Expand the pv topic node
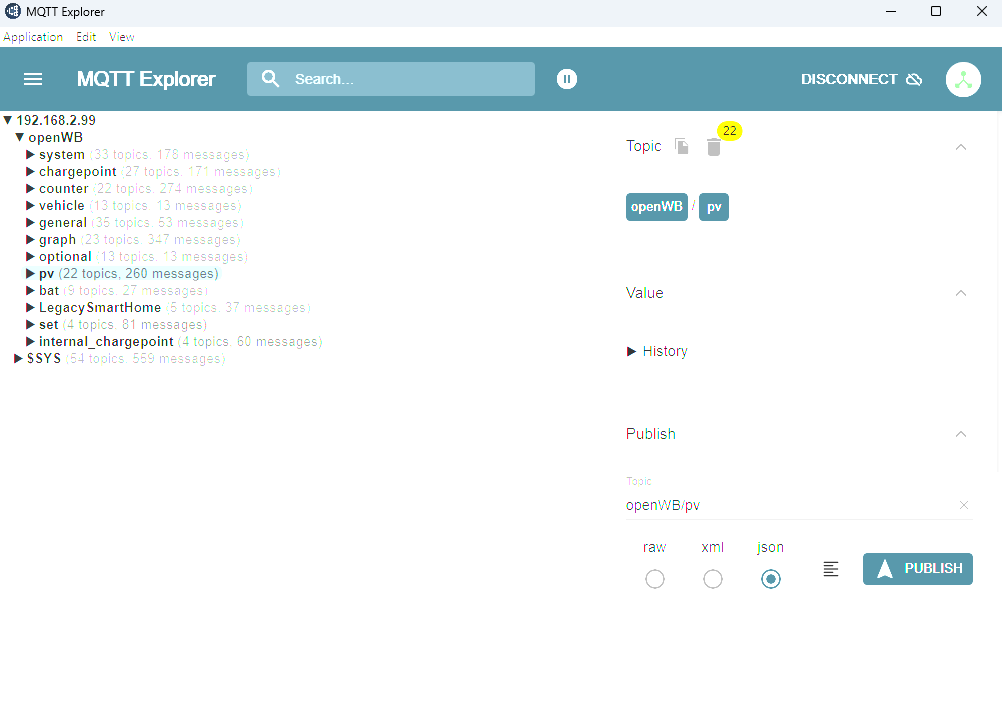The image size is (1002, 705). 30,274
